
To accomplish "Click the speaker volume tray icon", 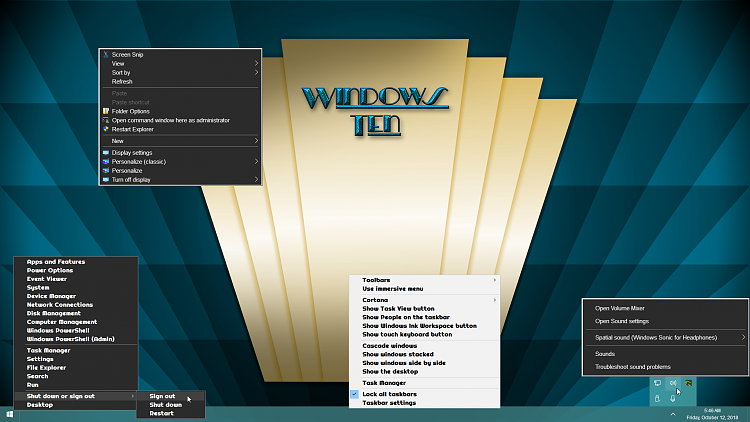I will point(673,383).
